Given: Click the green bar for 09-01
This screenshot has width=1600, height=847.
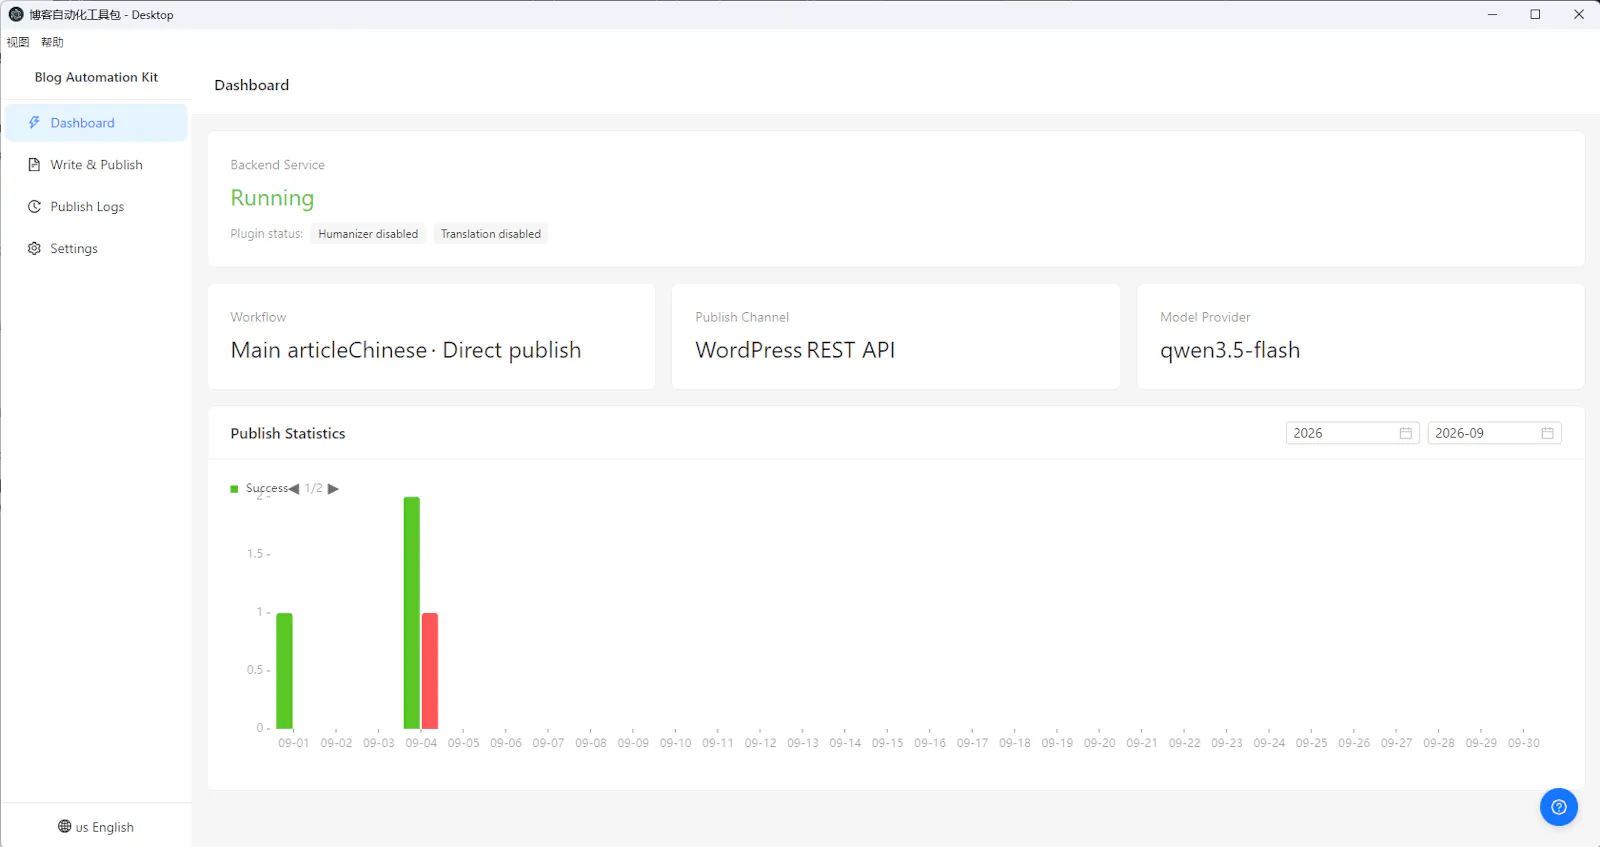Looking at the screenshot, I should click(285, 671).
